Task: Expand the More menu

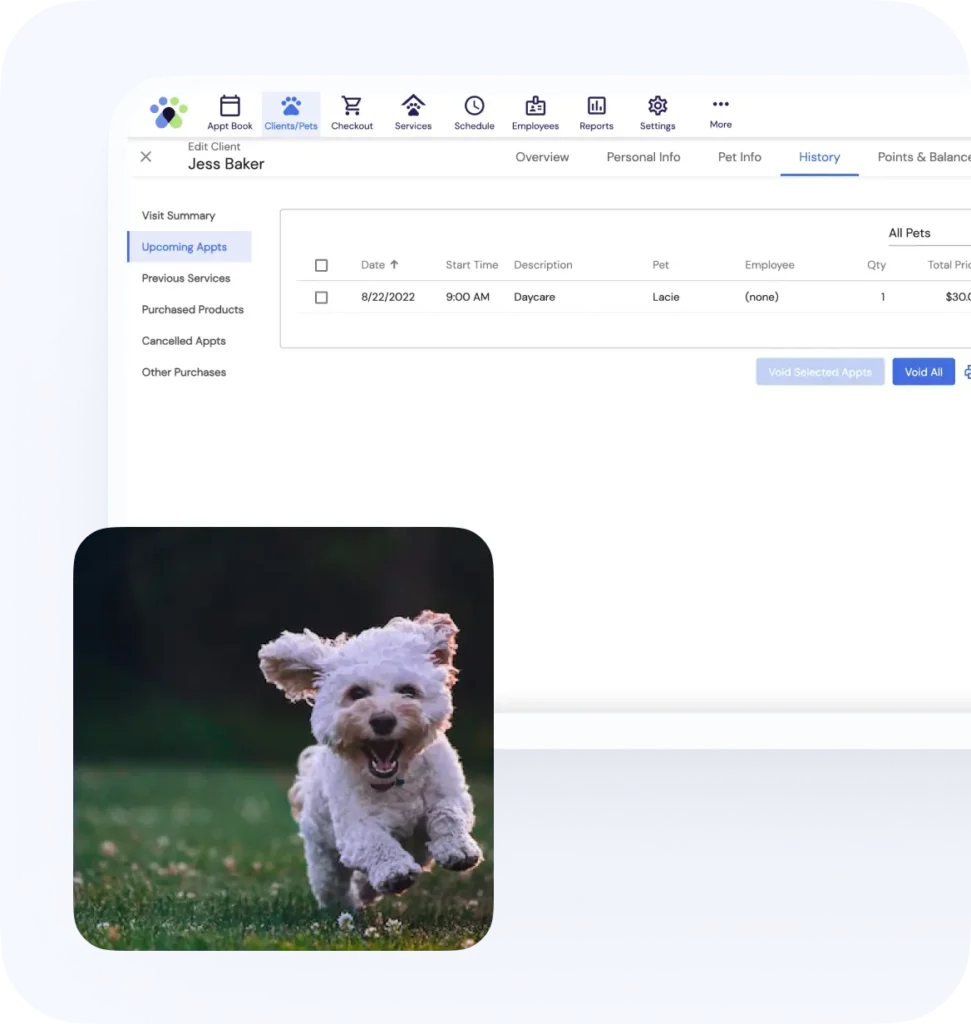Action: pyautogui.click(x=720, y=105)
